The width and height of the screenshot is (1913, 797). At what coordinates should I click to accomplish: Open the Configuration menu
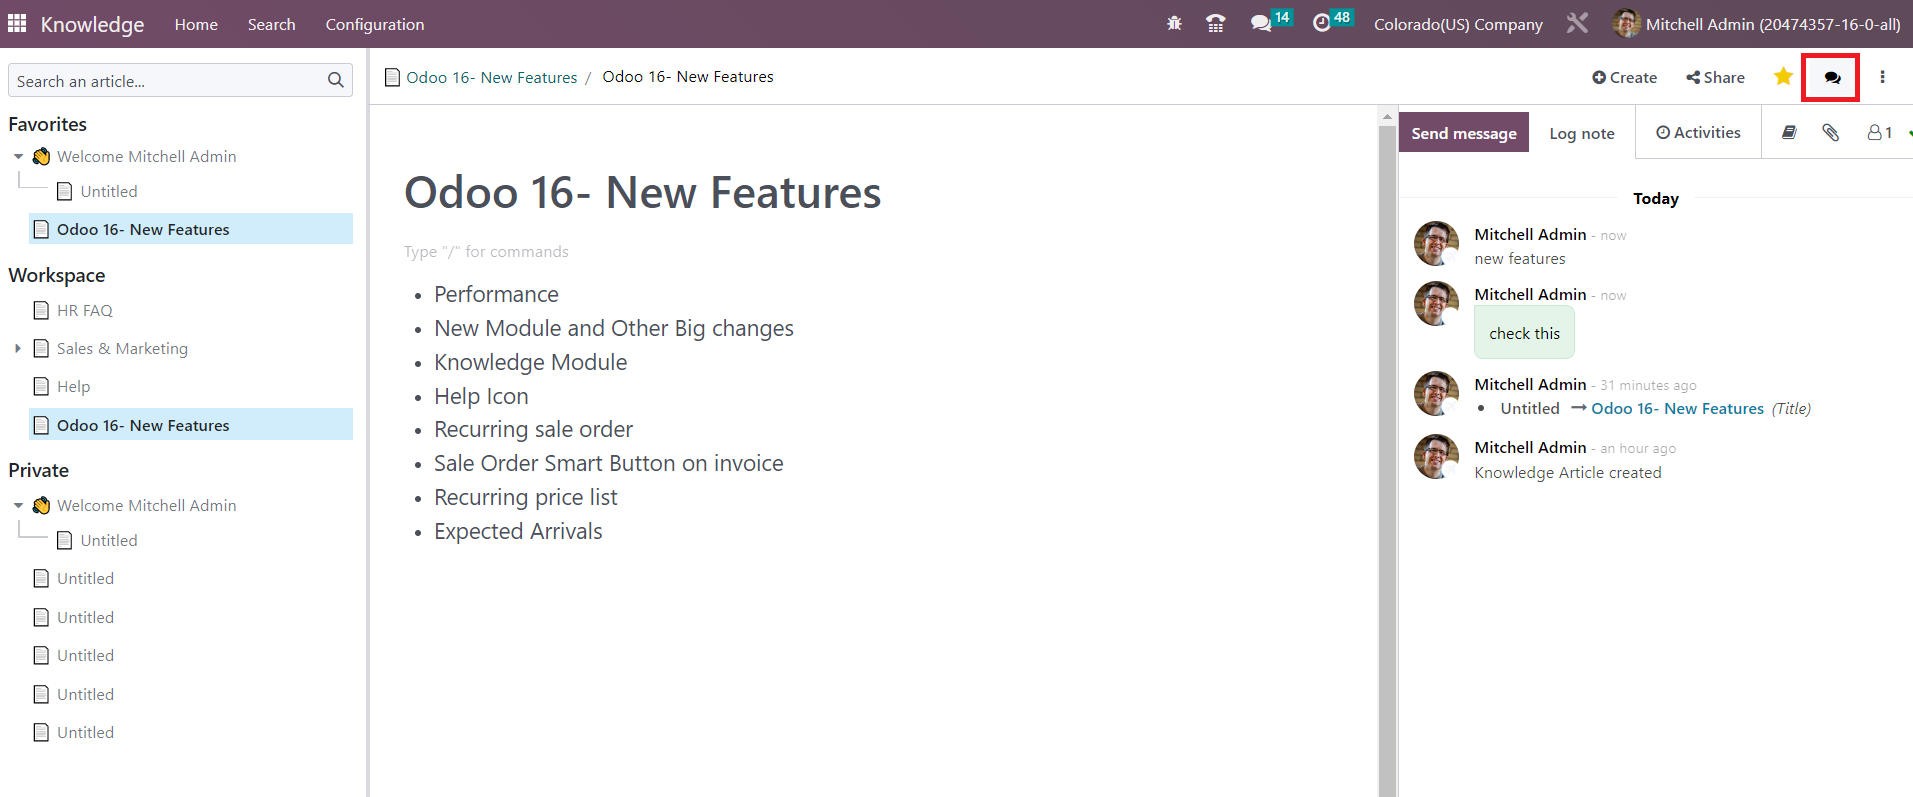tap(375, 24)
